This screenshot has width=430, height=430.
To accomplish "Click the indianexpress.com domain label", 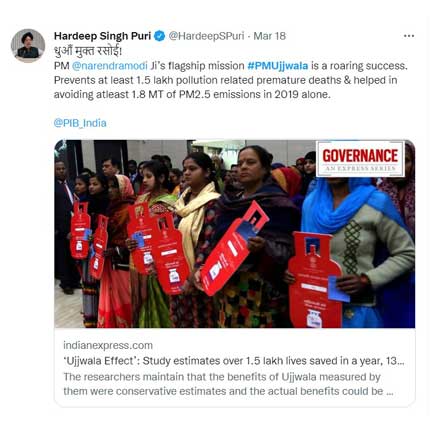I will [x=108, y=345].
